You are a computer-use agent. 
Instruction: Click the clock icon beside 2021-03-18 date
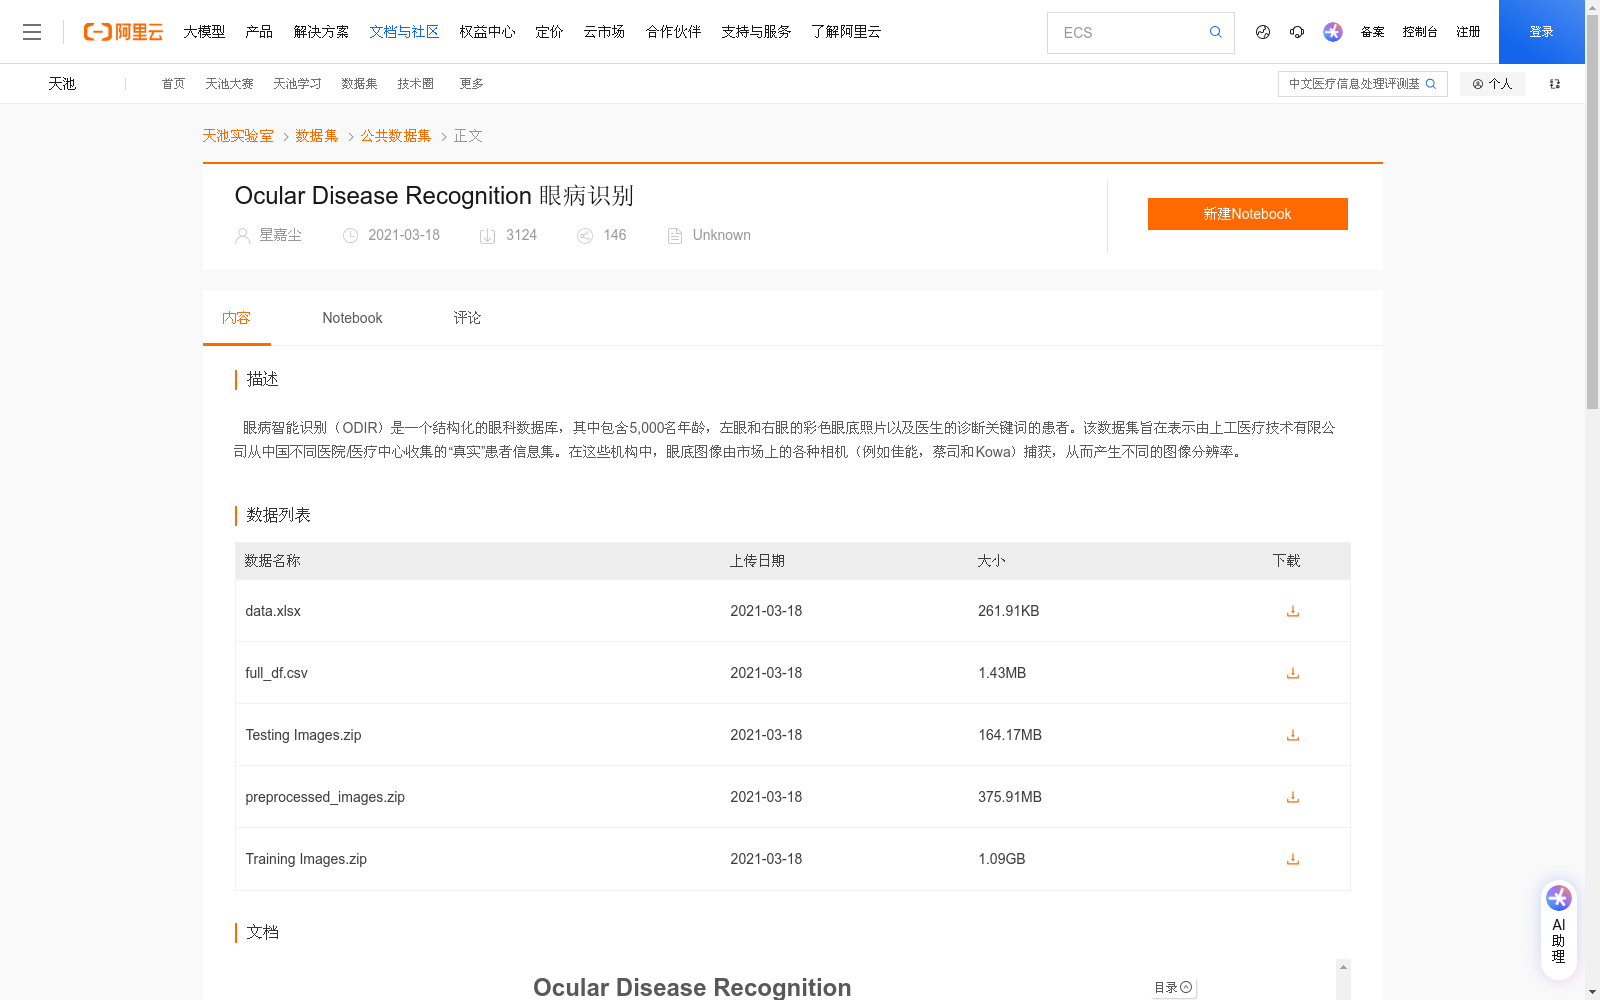tap(350, 236)
